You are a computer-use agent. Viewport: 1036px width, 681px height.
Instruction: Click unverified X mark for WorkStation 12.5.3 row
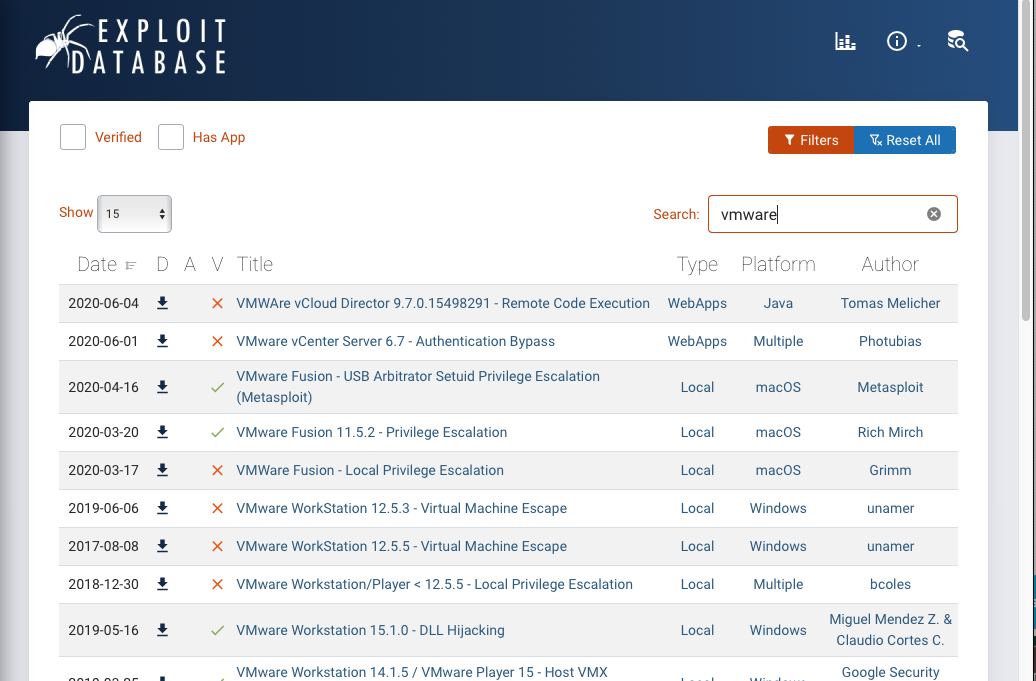click(217, 509)
